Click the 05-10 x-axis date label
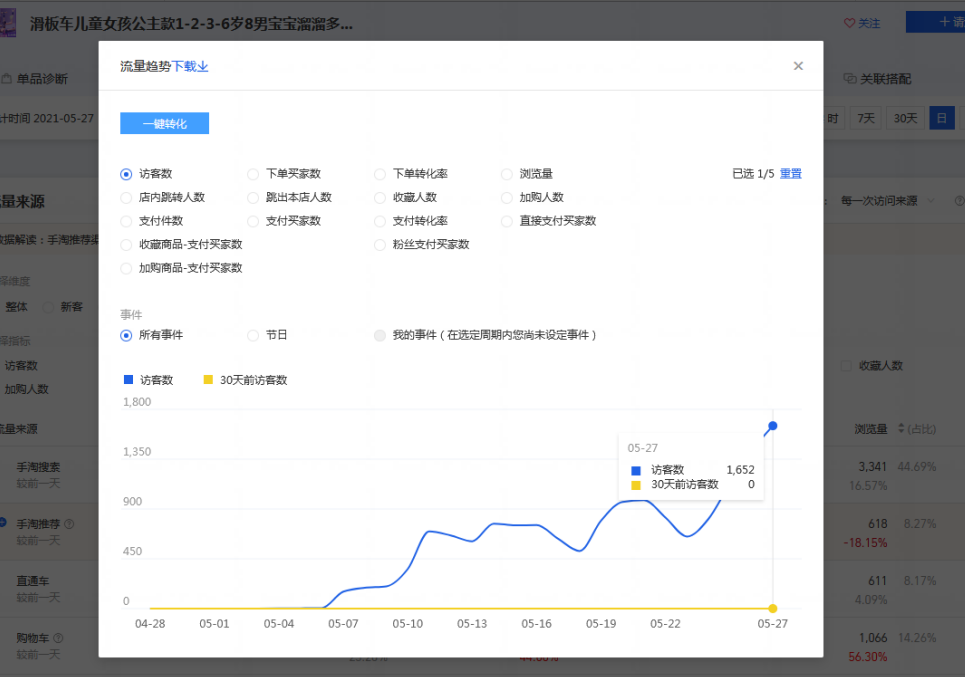This screenshot has width=965, height=677. (407, 623)
